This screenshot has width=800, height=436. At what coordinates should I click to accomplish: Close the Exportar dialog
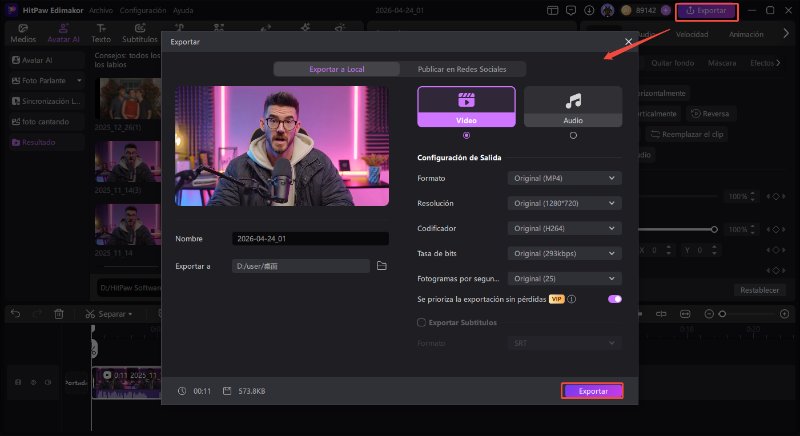pos(628,41)
